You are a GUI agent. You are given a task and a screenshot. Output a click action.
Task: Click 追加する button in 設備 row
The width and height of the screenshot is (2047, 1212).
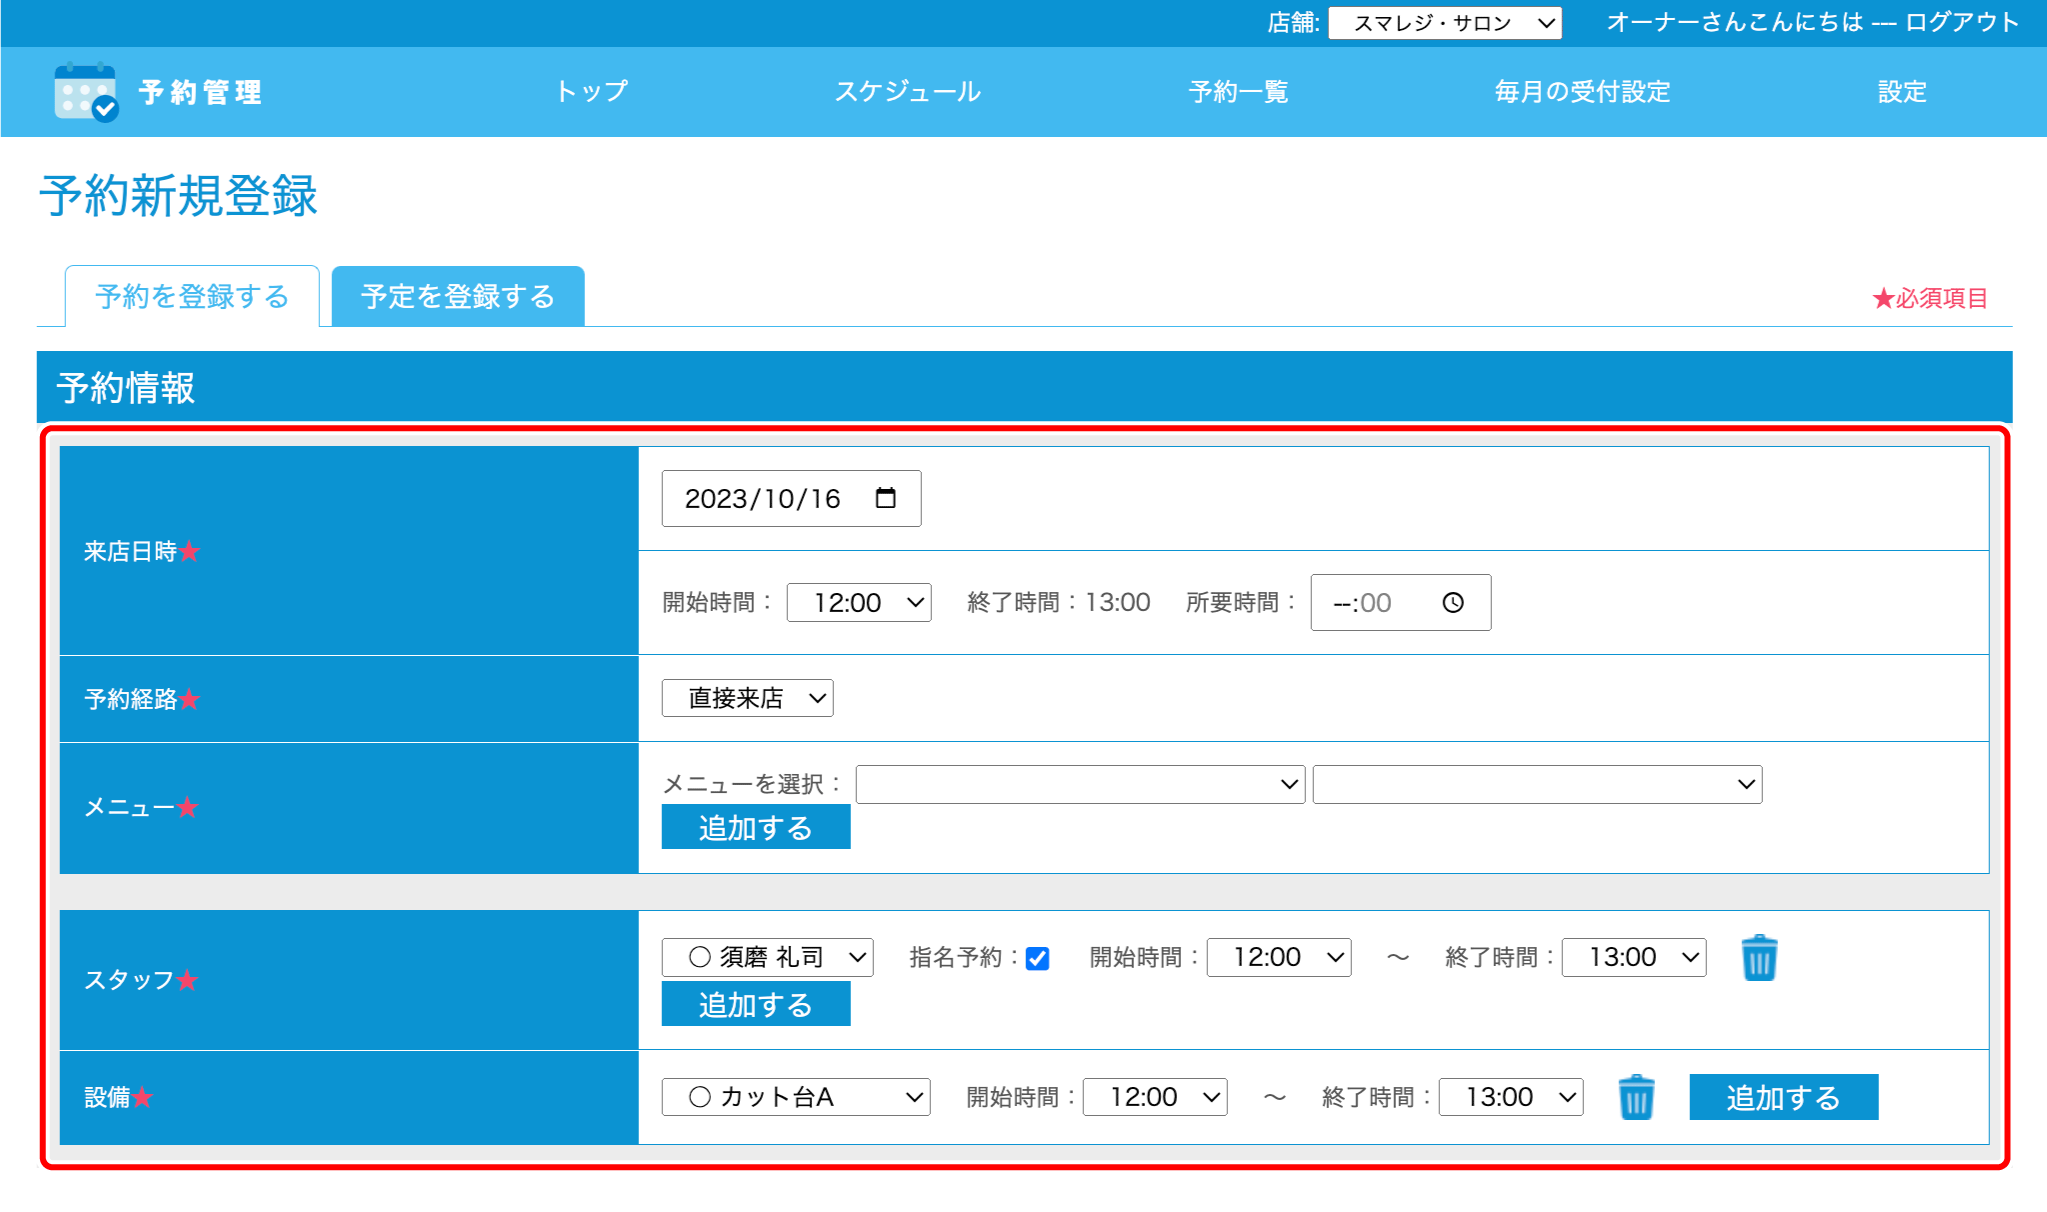pos(1784,1097)
